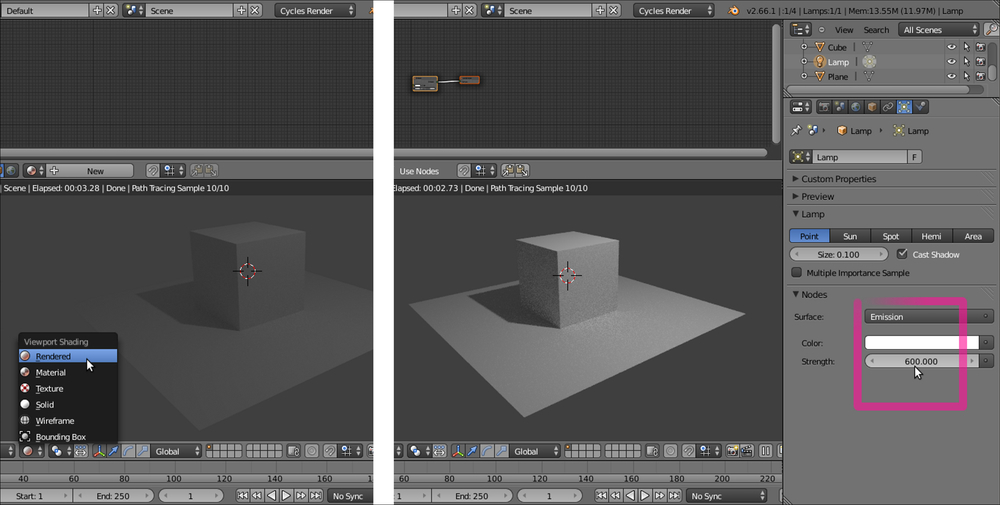
Task: Click the outliner search magnifier icon
Action: point(990,30)
